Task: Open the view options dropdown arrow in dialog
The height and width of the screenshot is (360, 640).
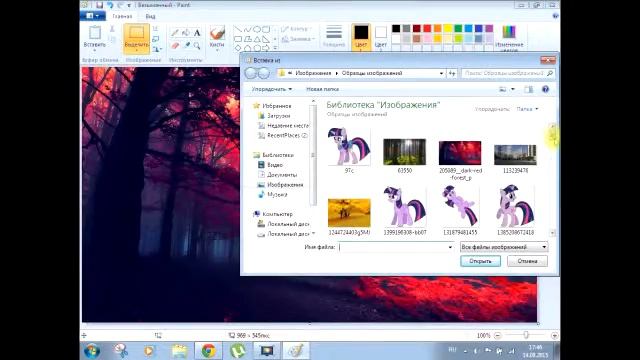Action: pyautogui.click(x=513, y=89)
